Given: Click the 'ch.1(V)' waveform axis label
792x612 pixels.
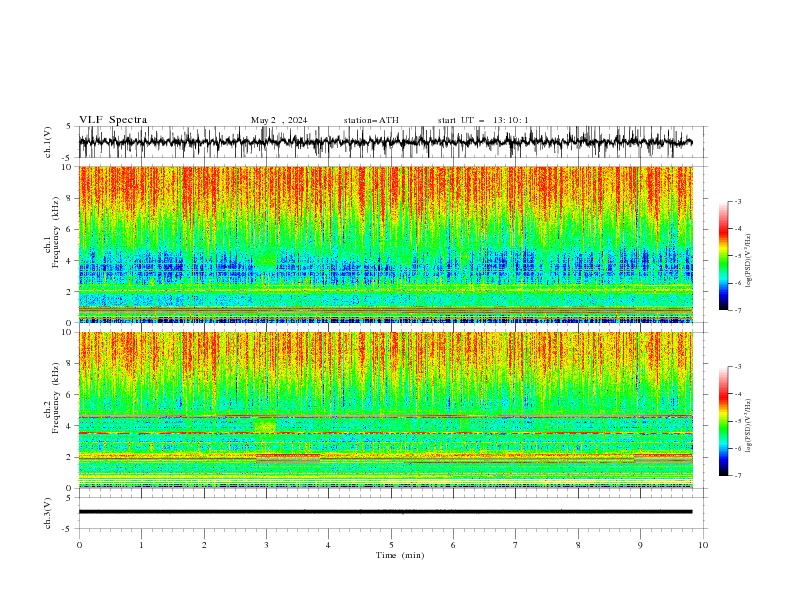Looking at the screenshot, I should point(48,142).
